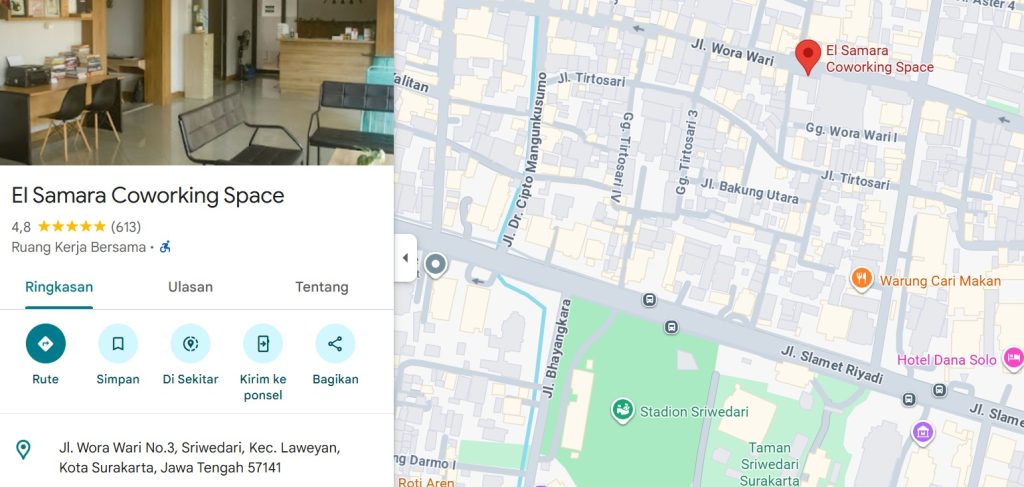Select the bus stop icon near Stadion Sriwedari
This screenshot has width=1024, height=487.
[x=671, y=327]
